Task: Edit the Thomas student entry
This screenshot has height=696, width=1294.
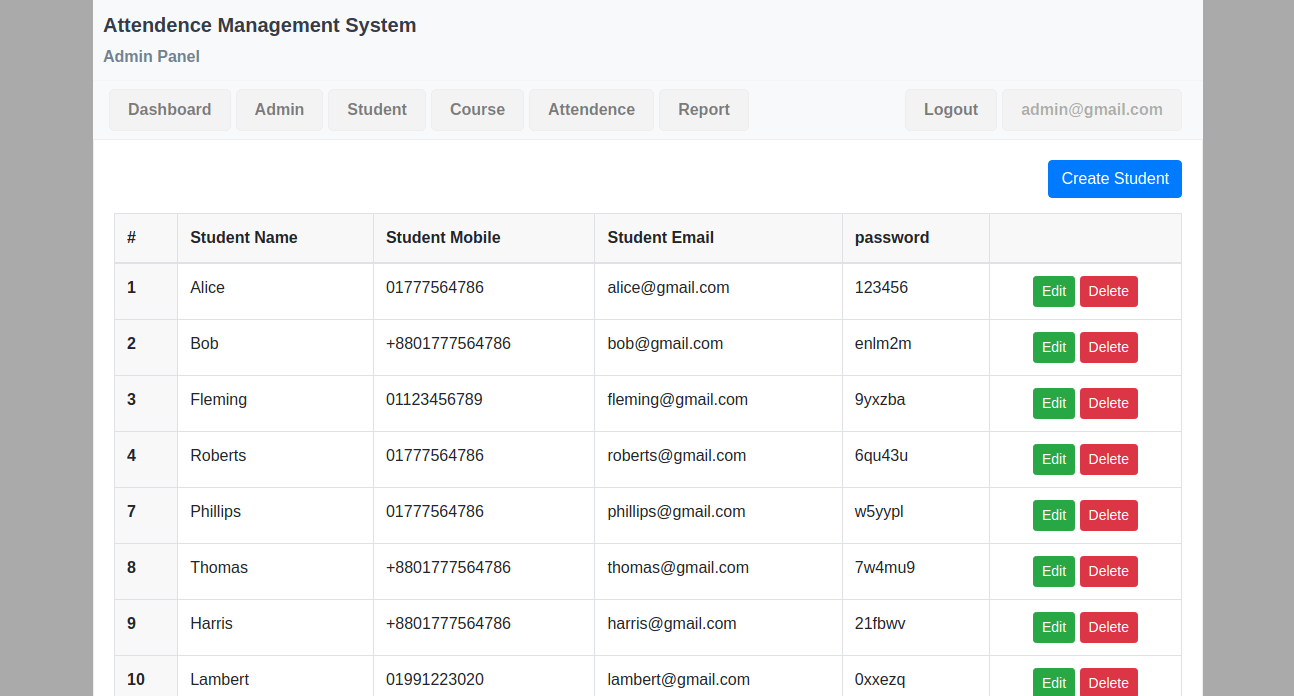Action: (x=1054, y=571)
